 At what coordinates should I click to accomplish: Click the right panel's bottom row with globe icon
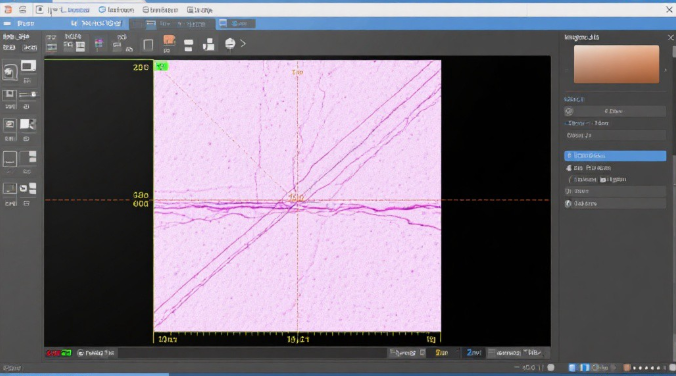point(615,204)
